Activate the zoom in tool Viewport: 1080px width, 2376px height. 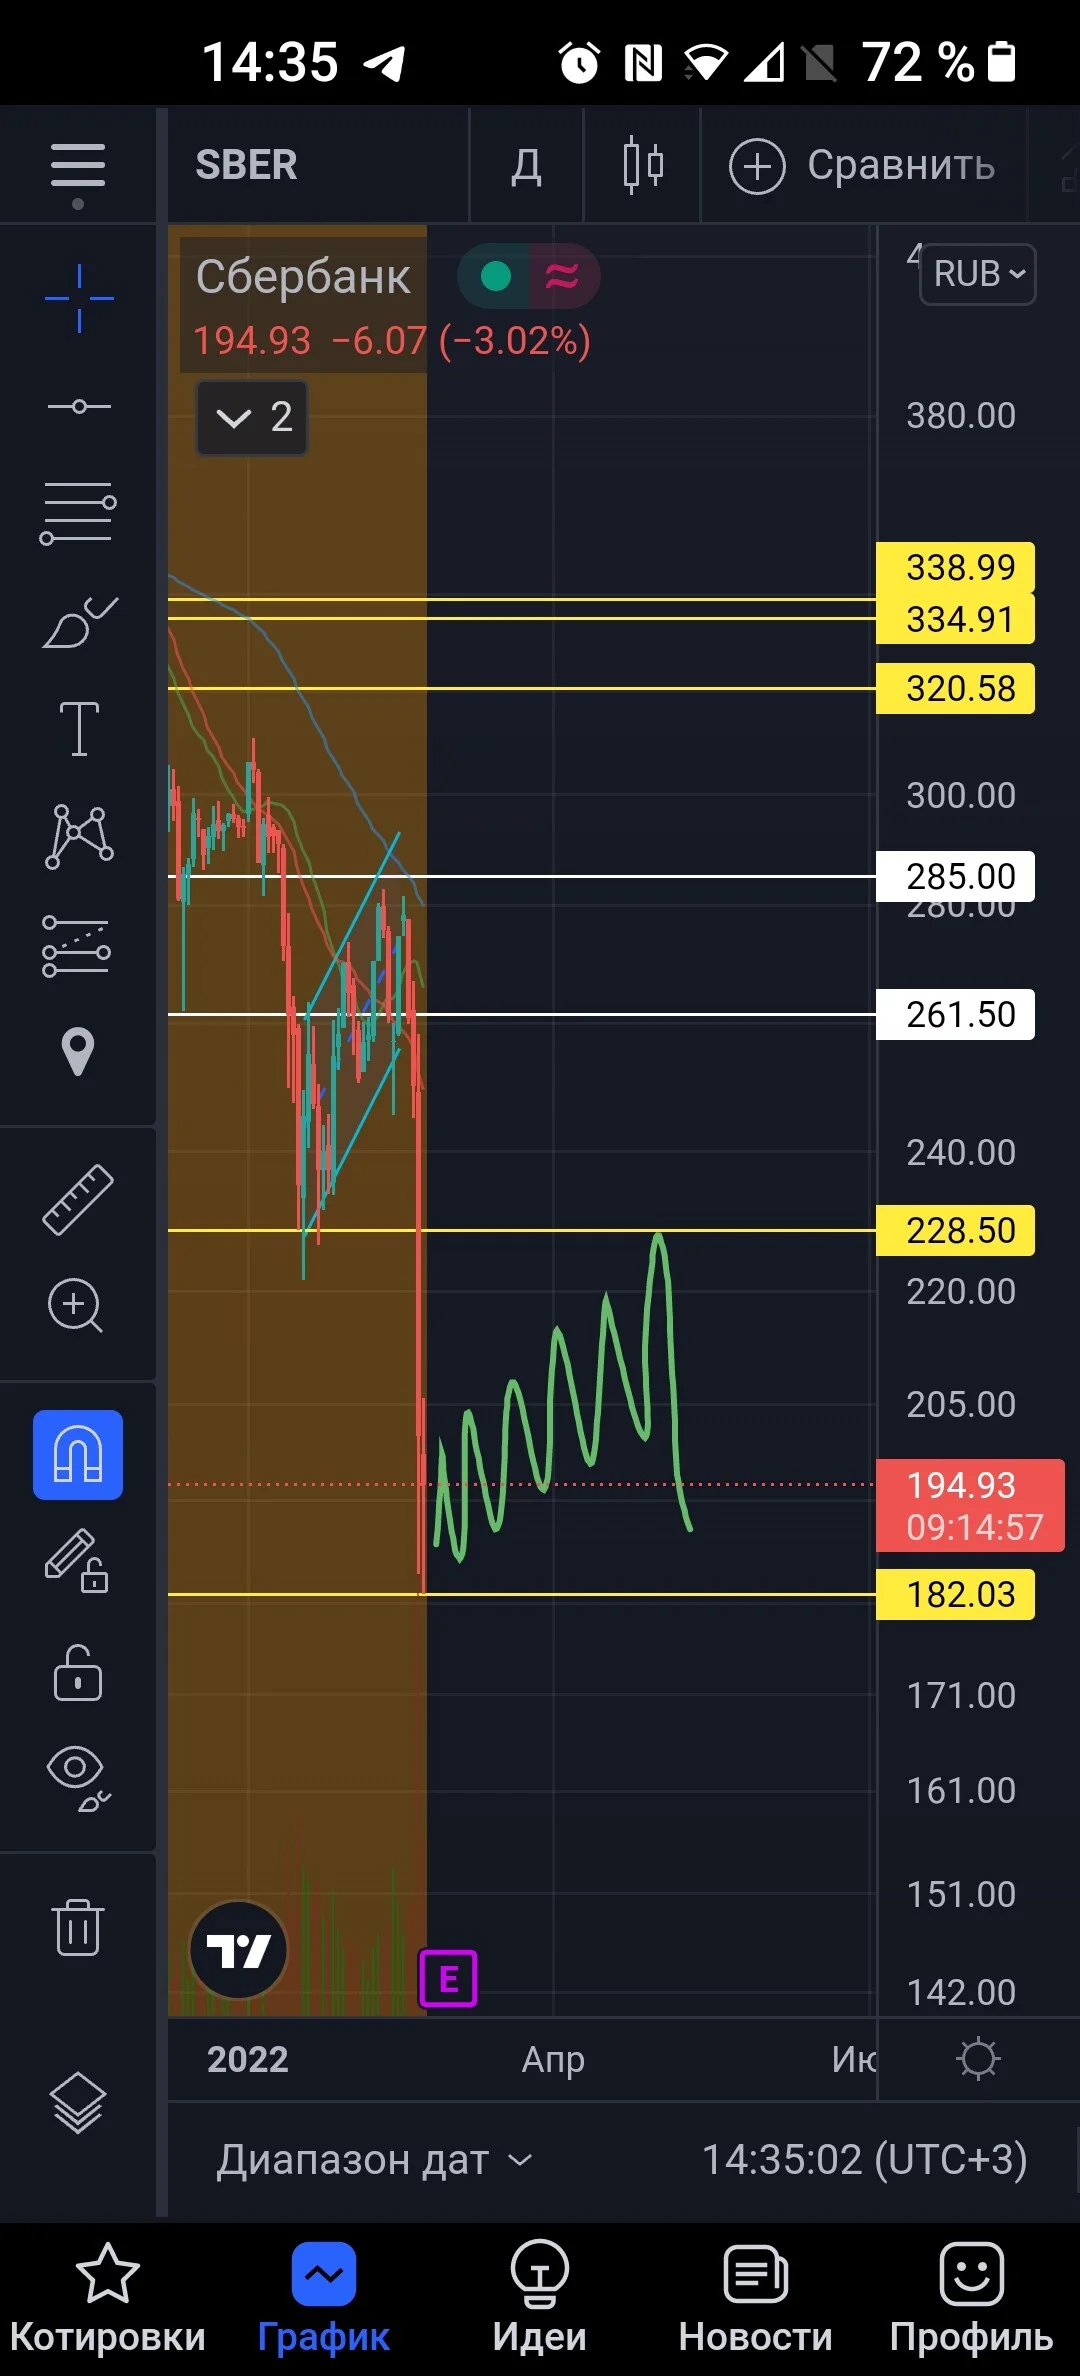(x=76, y=1306)
